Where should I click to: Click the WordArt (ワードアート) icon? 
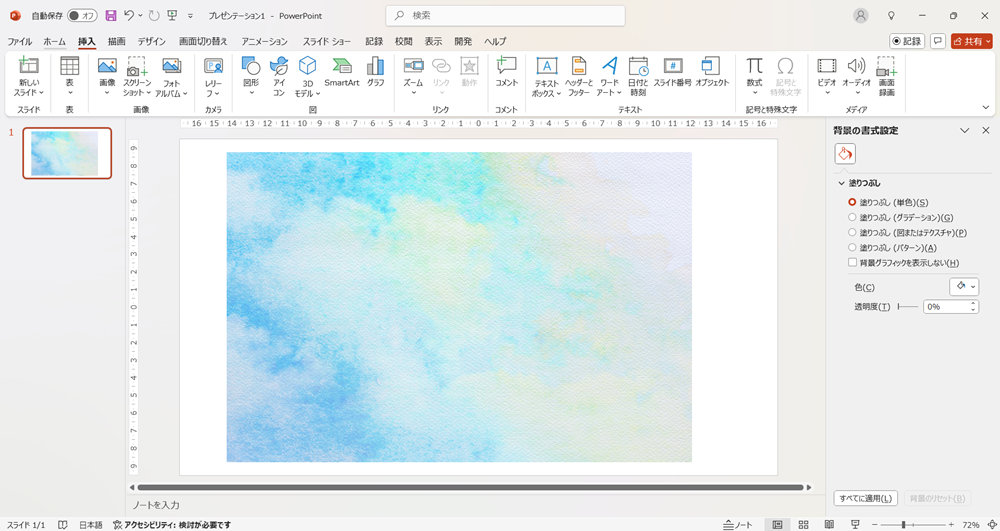(x=610, y=66)
